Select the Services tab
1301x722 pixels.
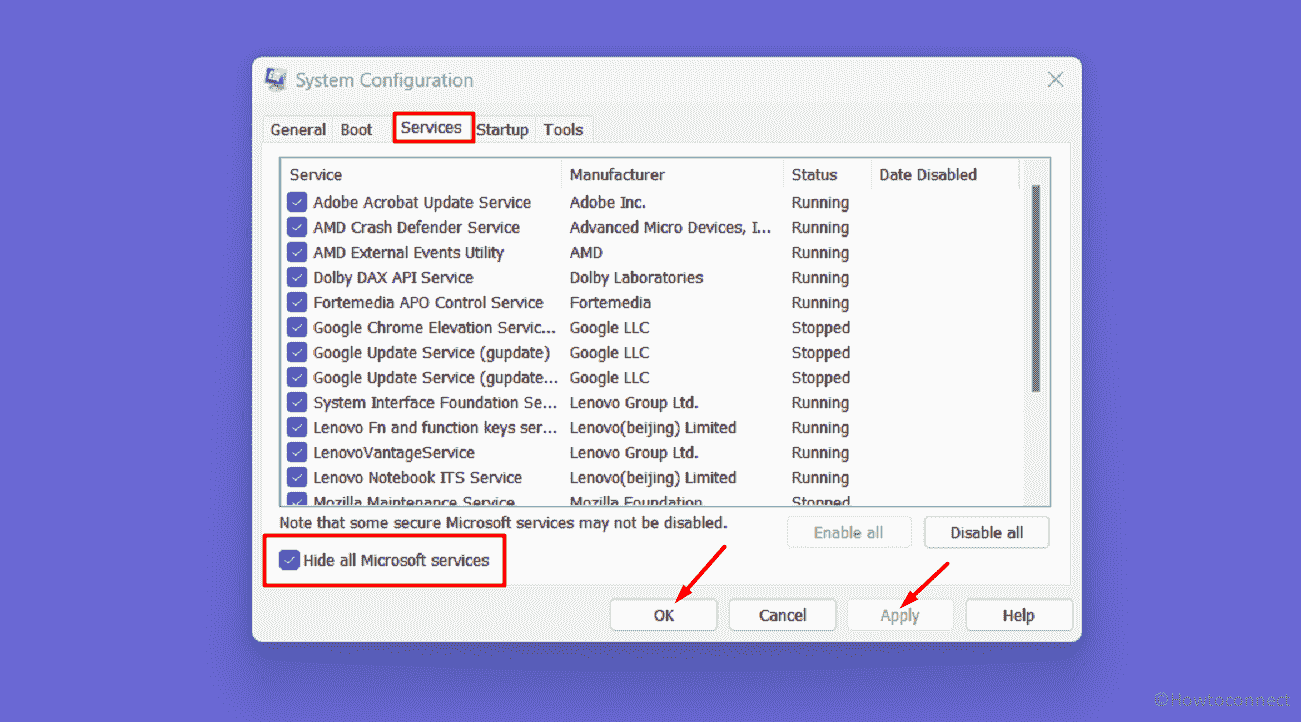(431, 128)
